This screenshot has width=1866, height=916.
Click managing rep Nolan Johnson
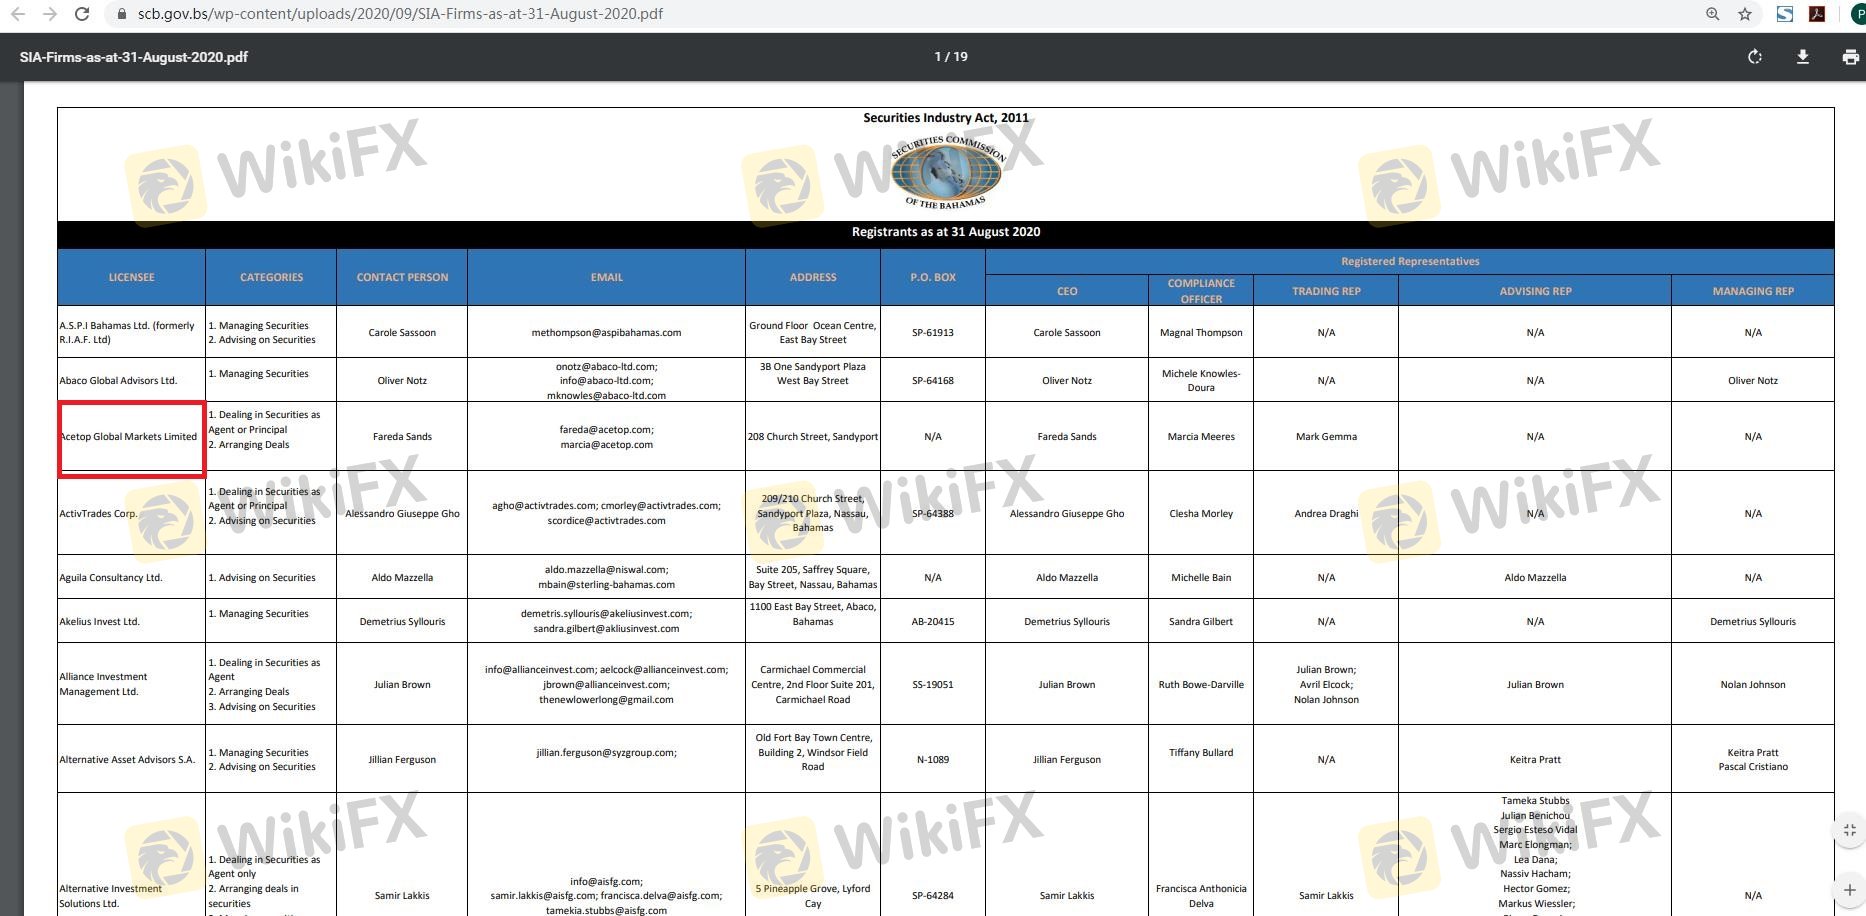1753,685
